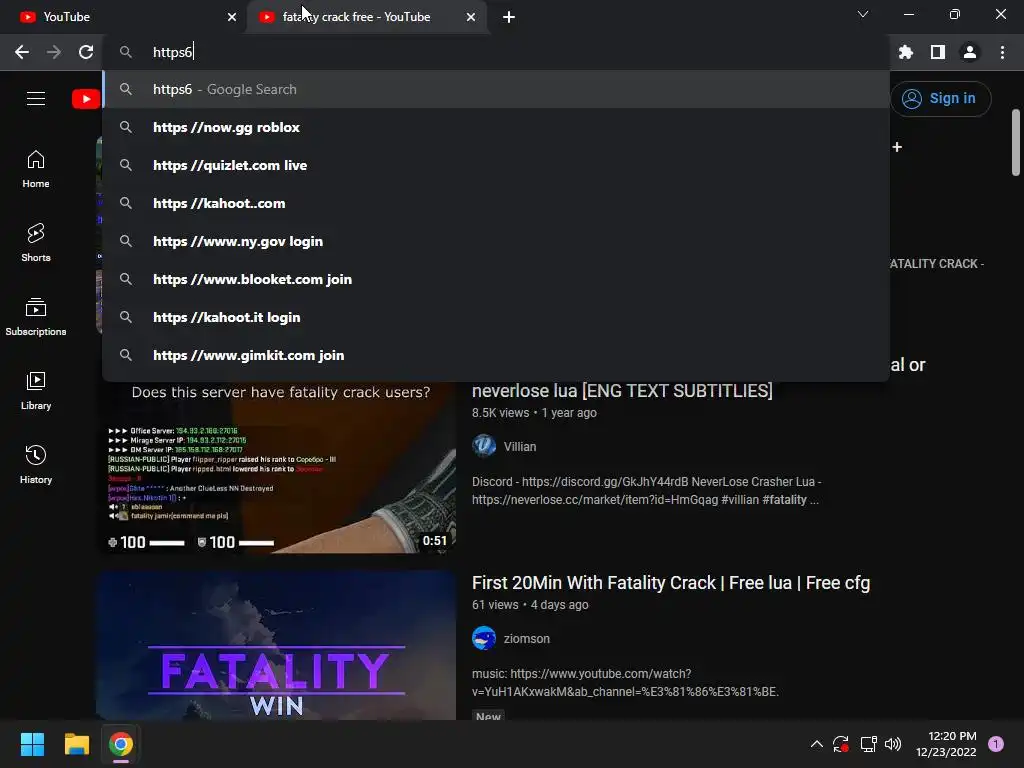Open File Explorer from the taskbar

[x=76, y=744]
